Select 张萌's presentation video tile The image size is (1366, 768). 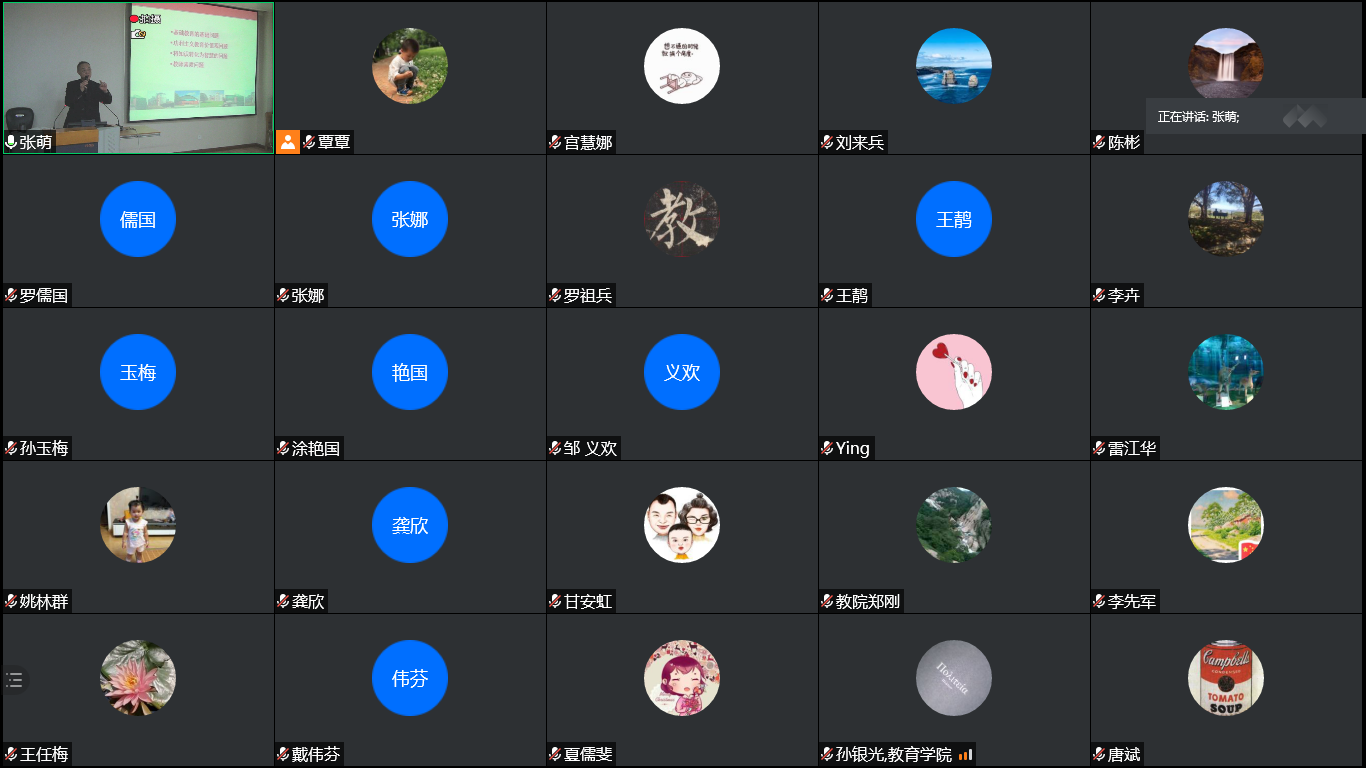pos(138,77)
